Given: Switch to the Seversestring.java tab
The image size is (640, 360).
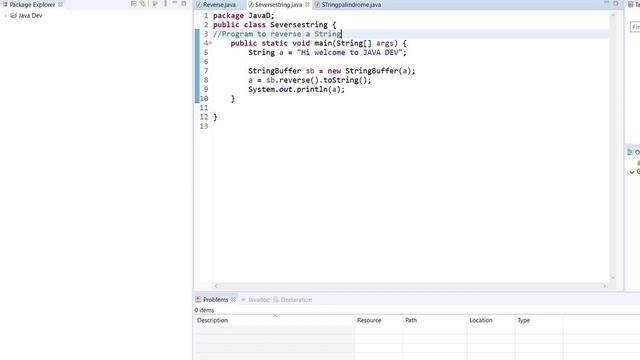Looking at the screenshot, I should pyautogui.click(x=278, y=5).
